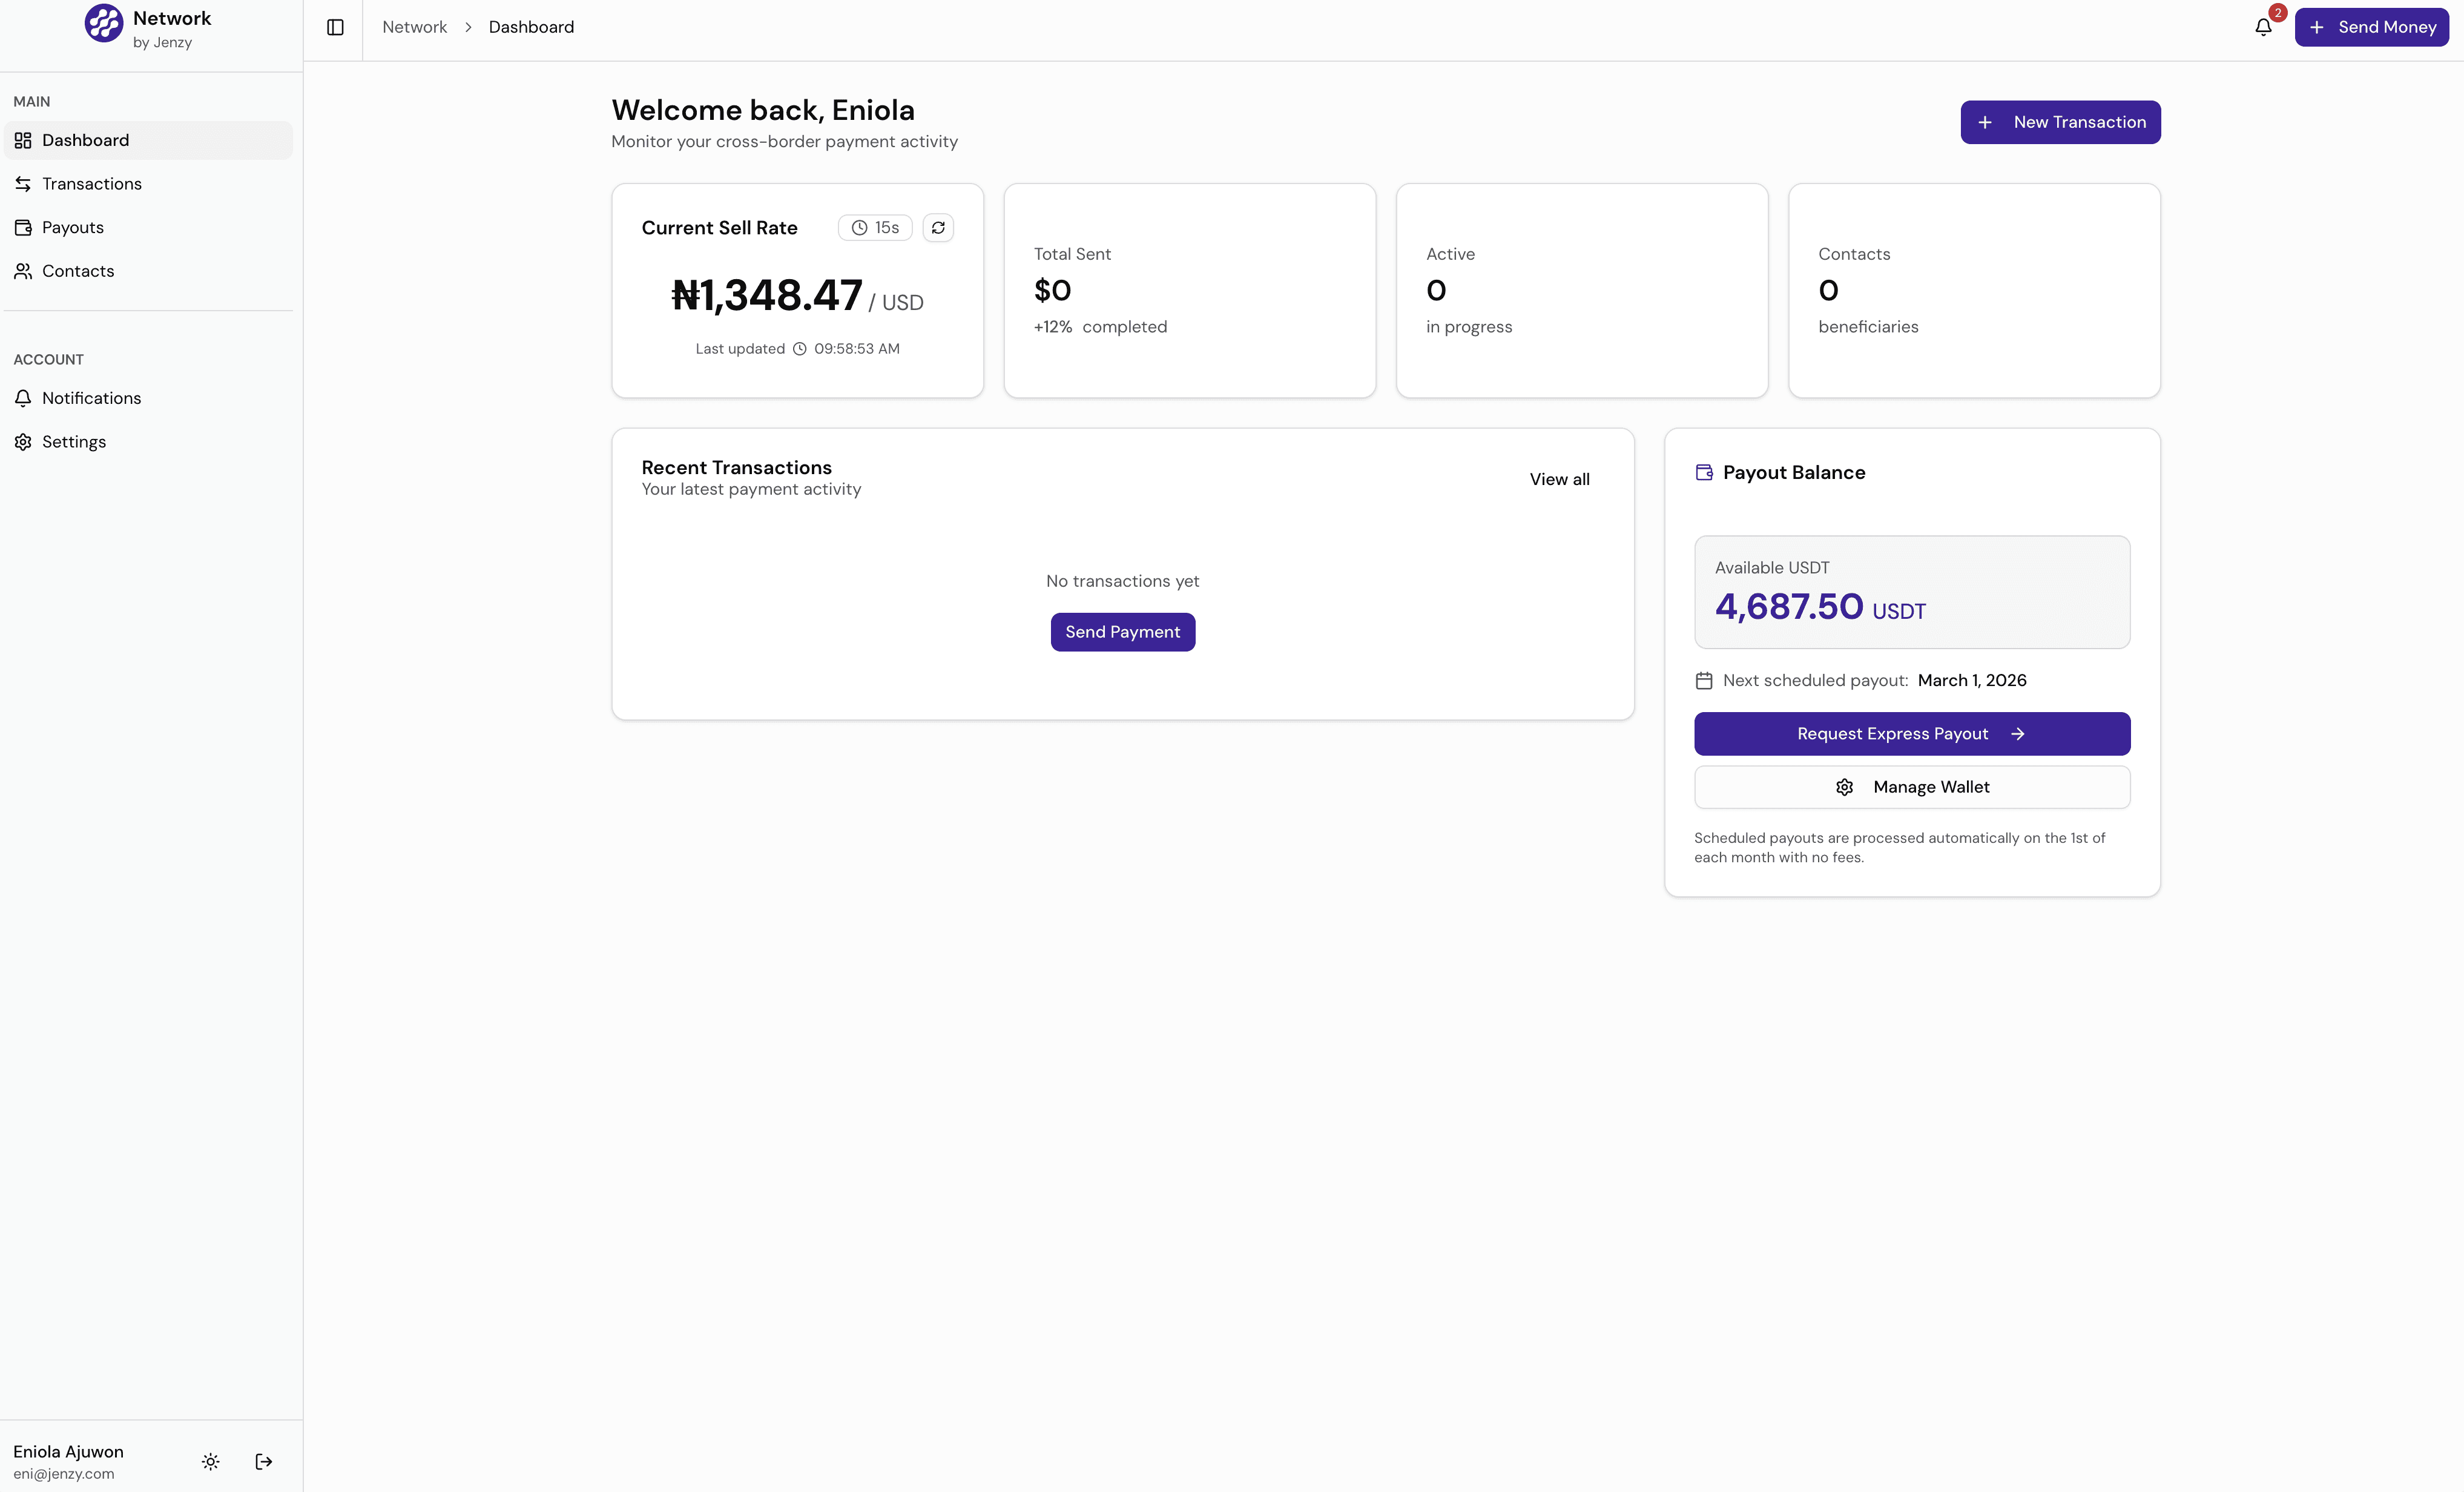Go to Contacts in the sidebar

[78, 271]
